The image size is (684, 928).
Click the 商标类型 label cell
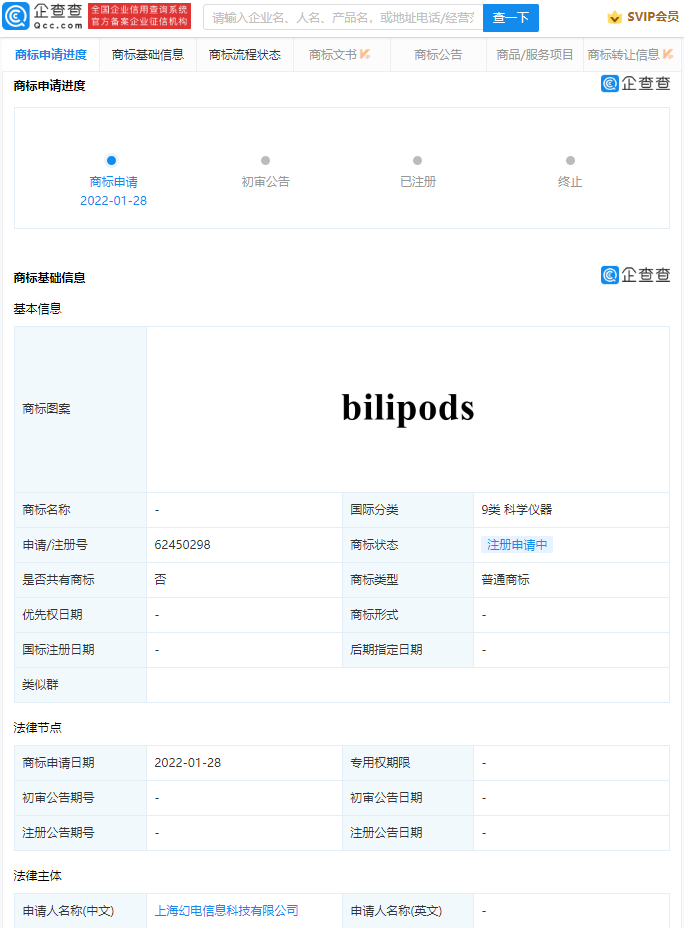click(x=408, y=579)
